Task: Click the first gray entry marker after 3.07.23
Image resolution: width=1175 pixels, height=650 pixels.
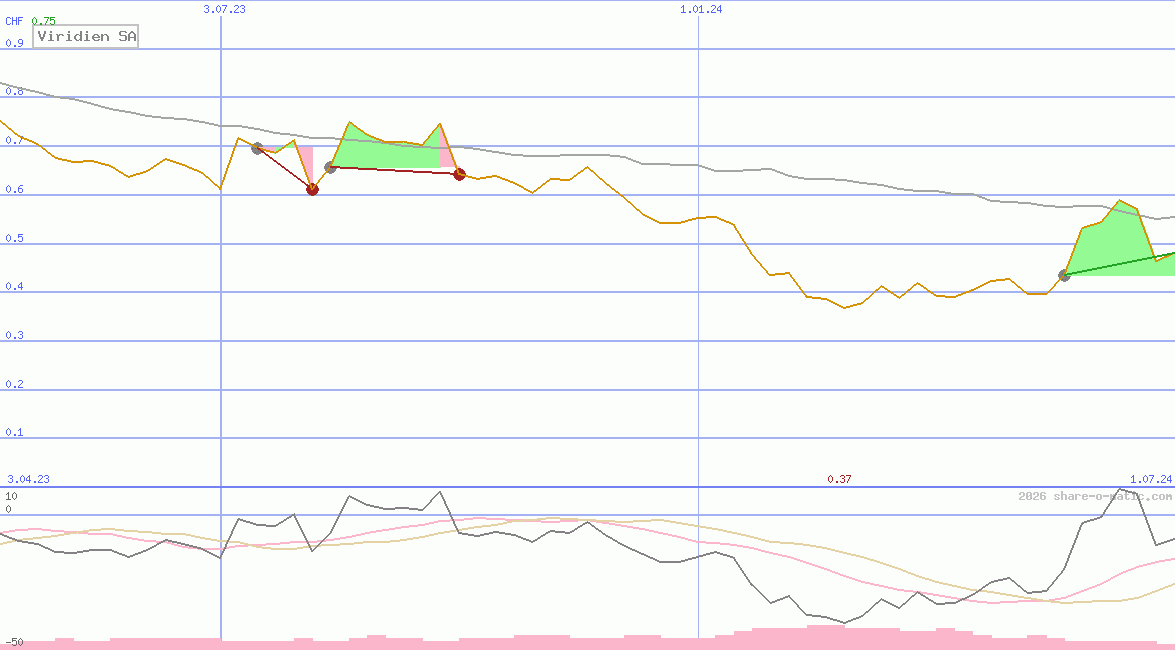Action: [x=257, y=148]
